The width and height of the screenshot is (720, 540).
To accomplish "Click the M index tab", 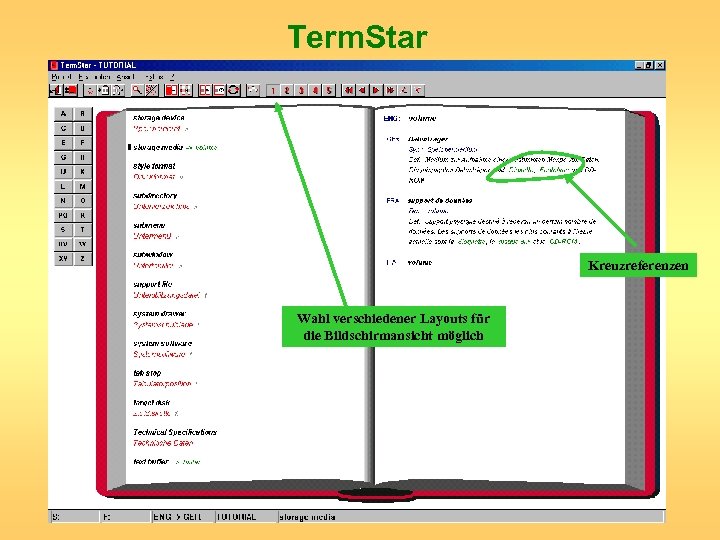I will pos(83,186).
